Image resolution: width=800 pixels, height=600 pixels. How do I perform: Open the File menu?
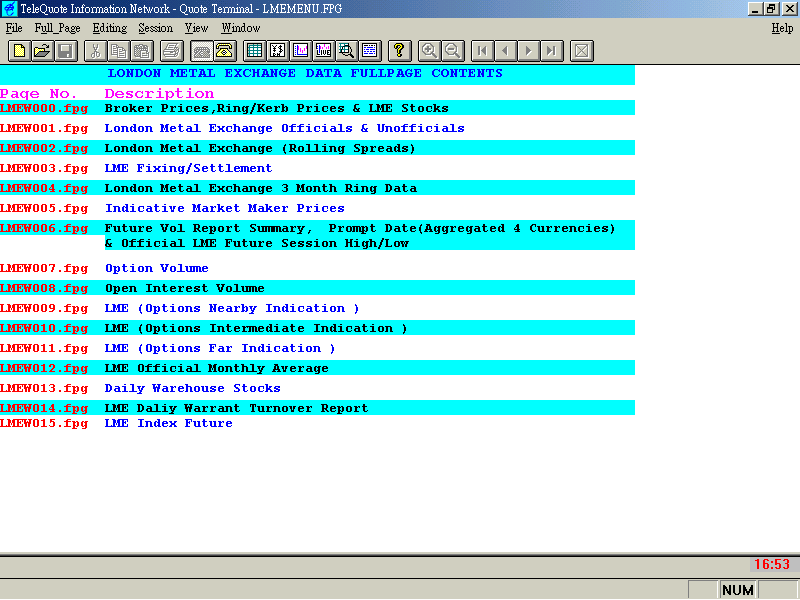pos(14,28)
